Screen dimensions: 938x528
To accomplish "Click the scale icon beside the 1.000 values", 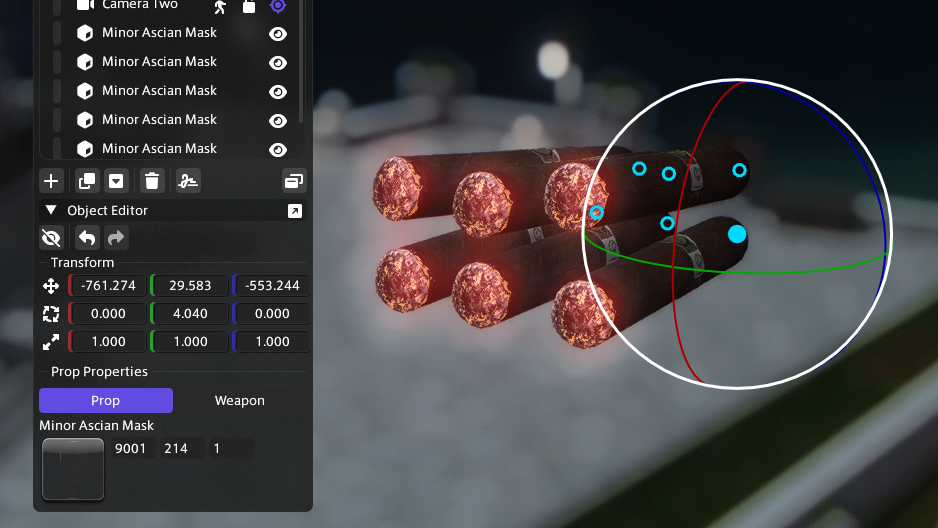I will [51, 341].
